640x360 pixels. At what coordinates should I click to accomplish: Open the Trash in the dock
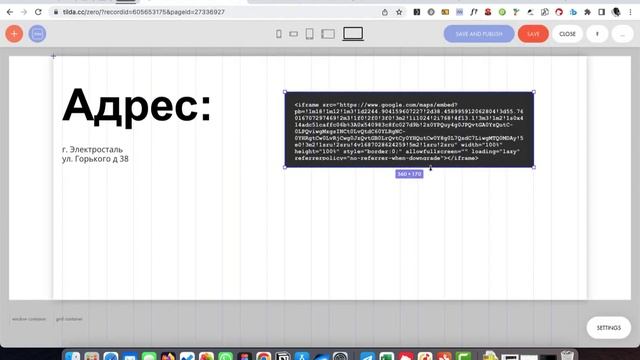click(567, 355)
